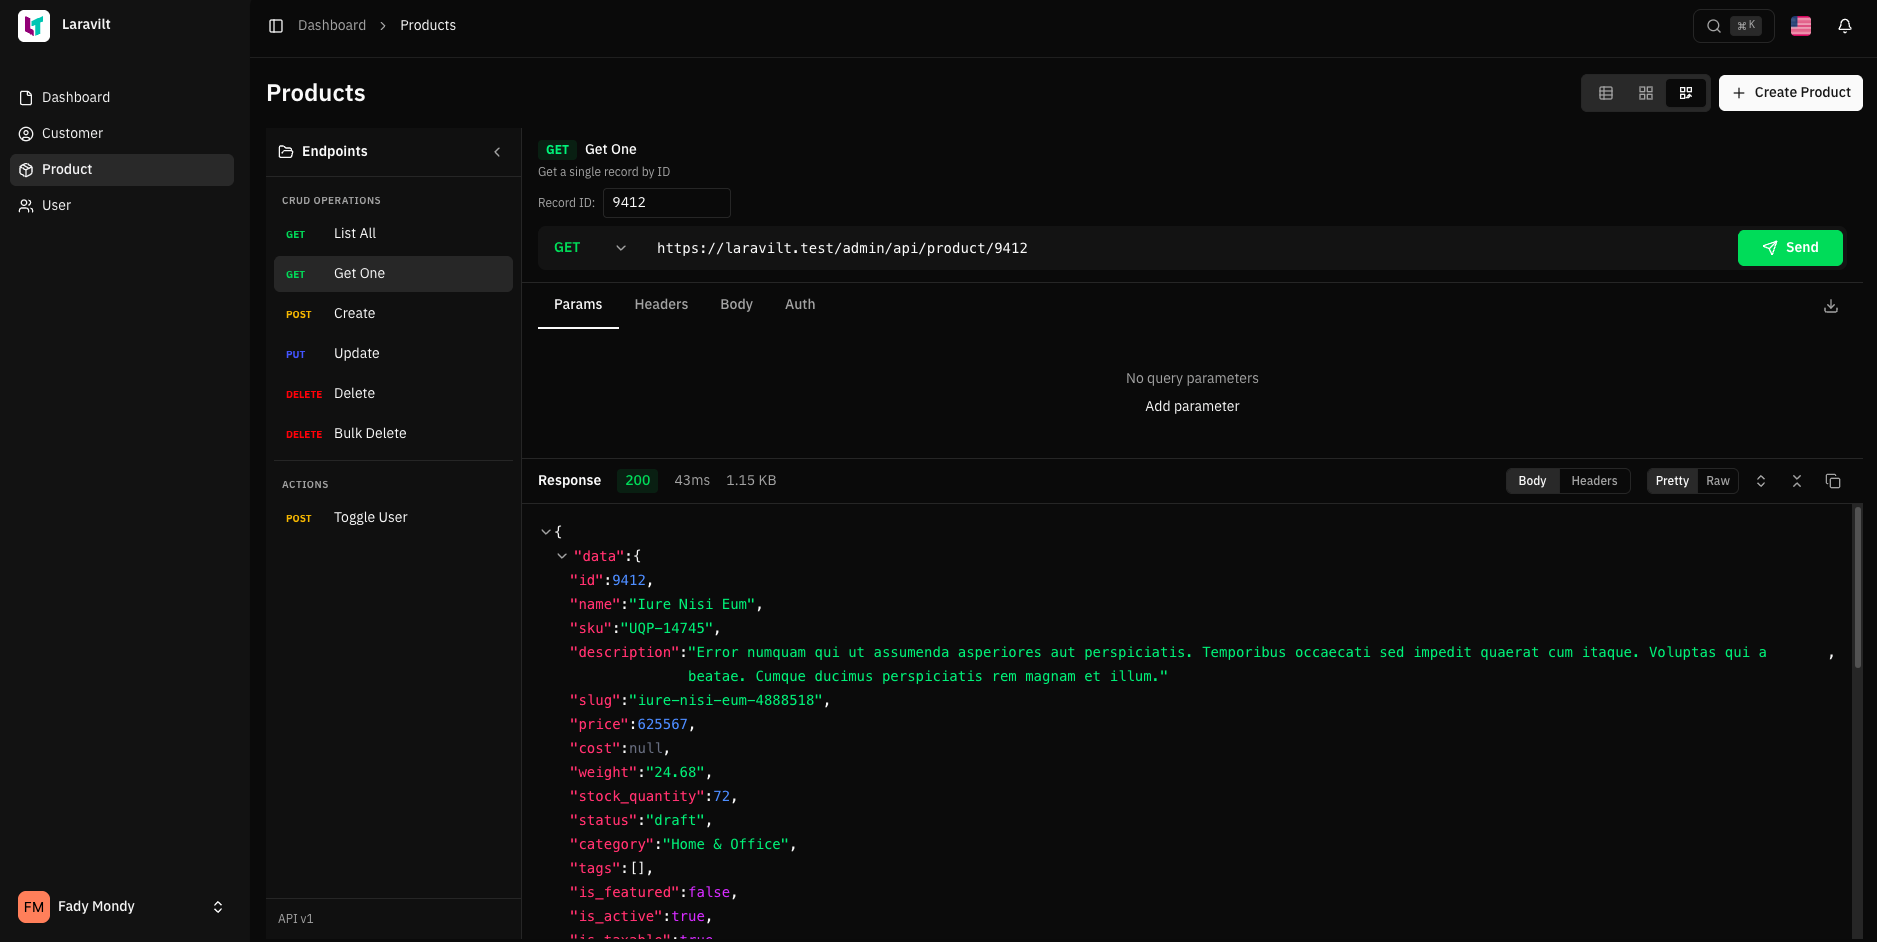This screenshot has height=942, width=1877.
Task: Click the US flag language icon
Action: pos(1801,26)
